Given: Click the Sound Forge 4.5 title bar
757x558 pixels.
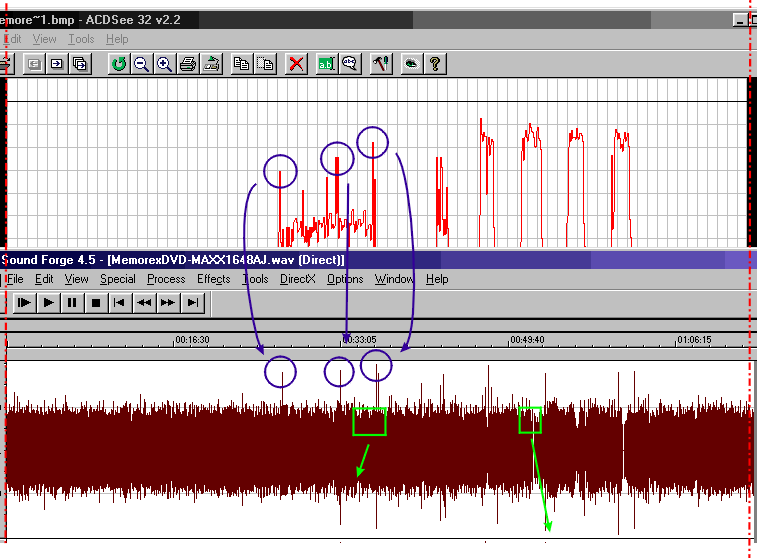Looking at the screenshot, I should [377, 260].
